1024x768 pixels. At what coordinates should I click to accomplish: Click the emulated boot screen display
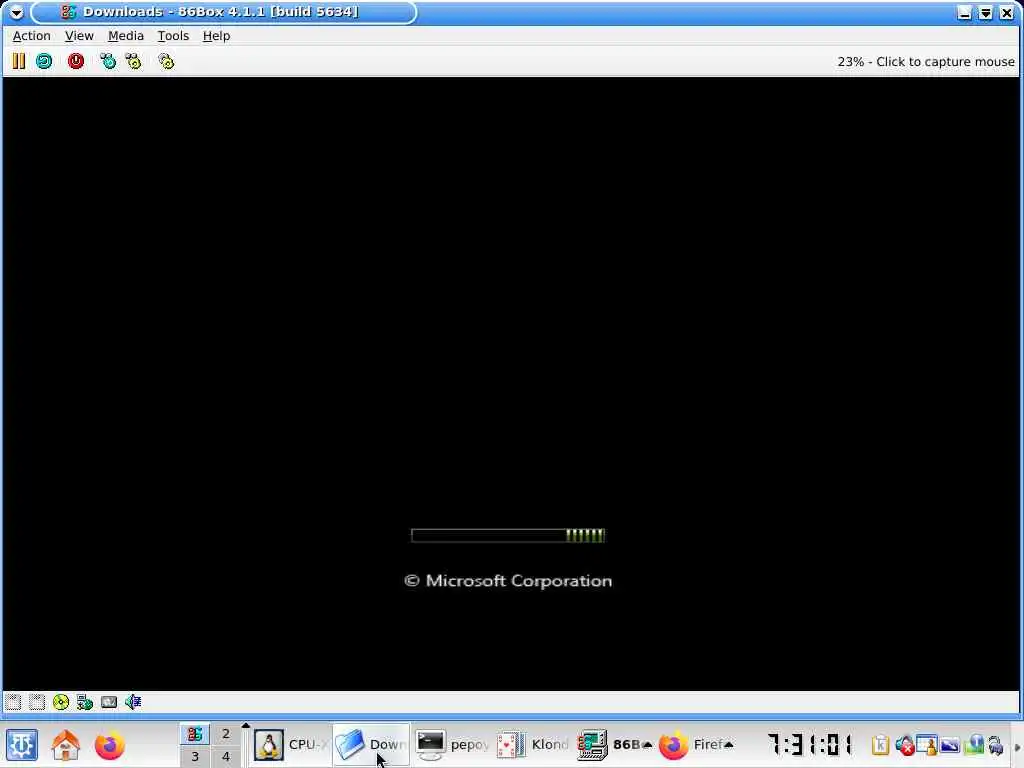point(511,383)
